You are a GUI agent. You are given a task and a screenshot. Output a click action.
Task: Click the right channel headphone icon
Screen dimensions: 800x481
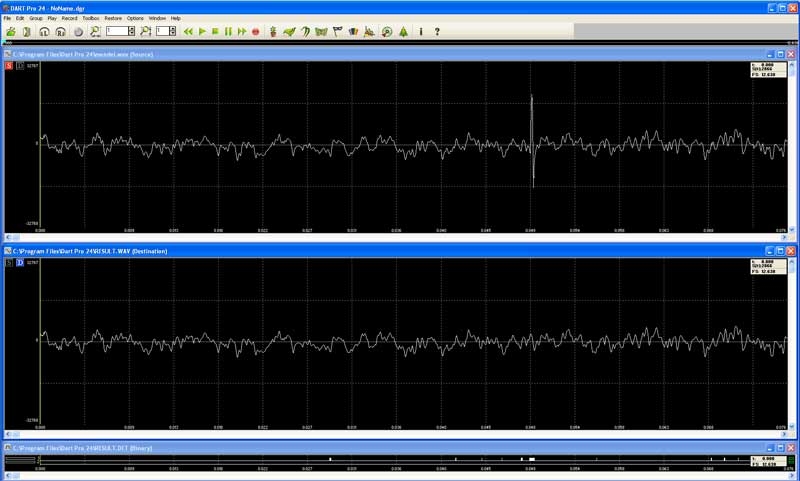point(61,32)
